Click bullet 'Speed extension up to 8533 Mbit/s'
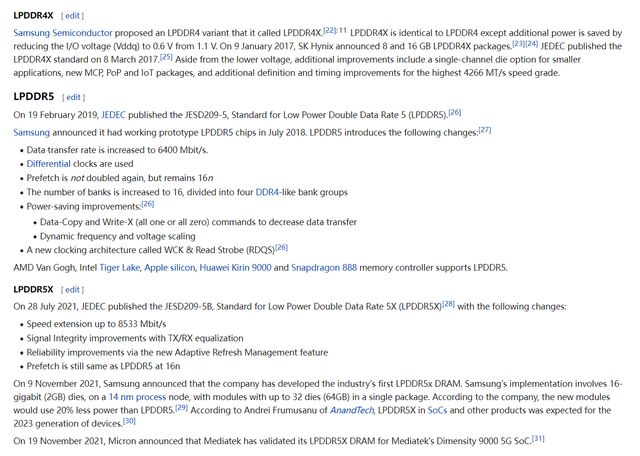 pos(96,324)
